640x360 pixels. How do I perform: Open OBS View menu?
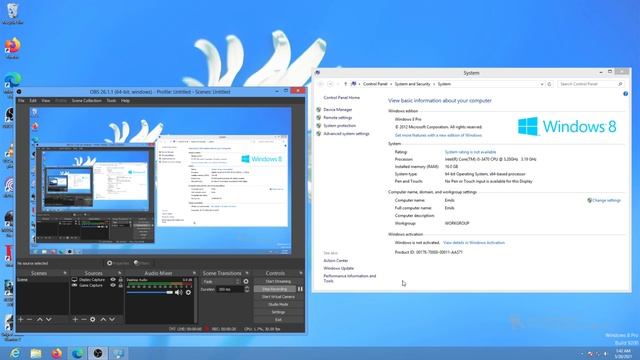46,100
